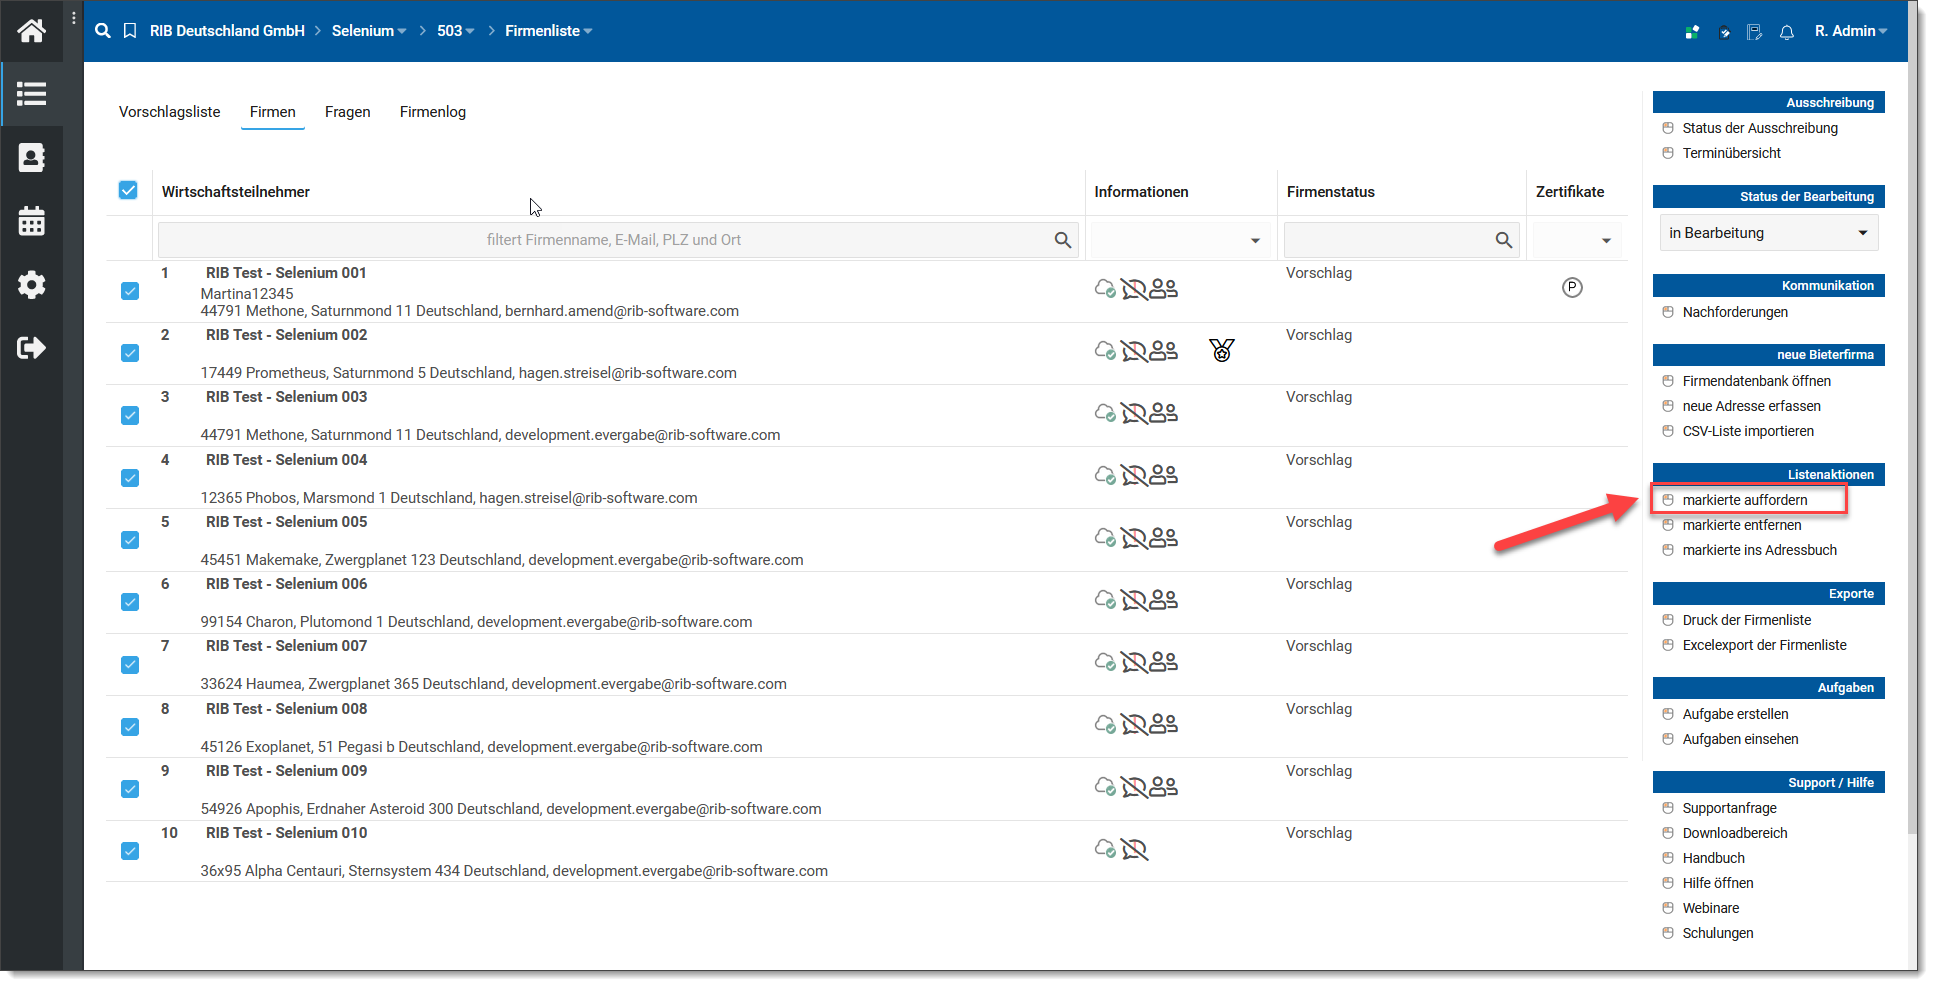Uncheck RIB Test - Selenium 008 row
1933x986 pixels.
(130, 727)
